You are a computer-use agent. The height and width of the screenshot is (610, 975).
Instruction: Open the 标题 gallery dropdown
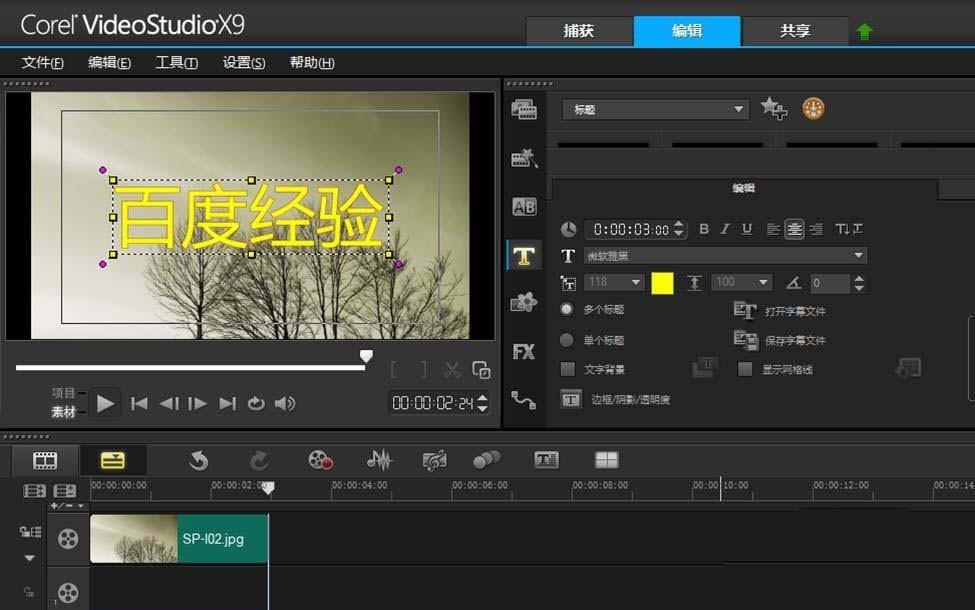click(x=738, y=109)
